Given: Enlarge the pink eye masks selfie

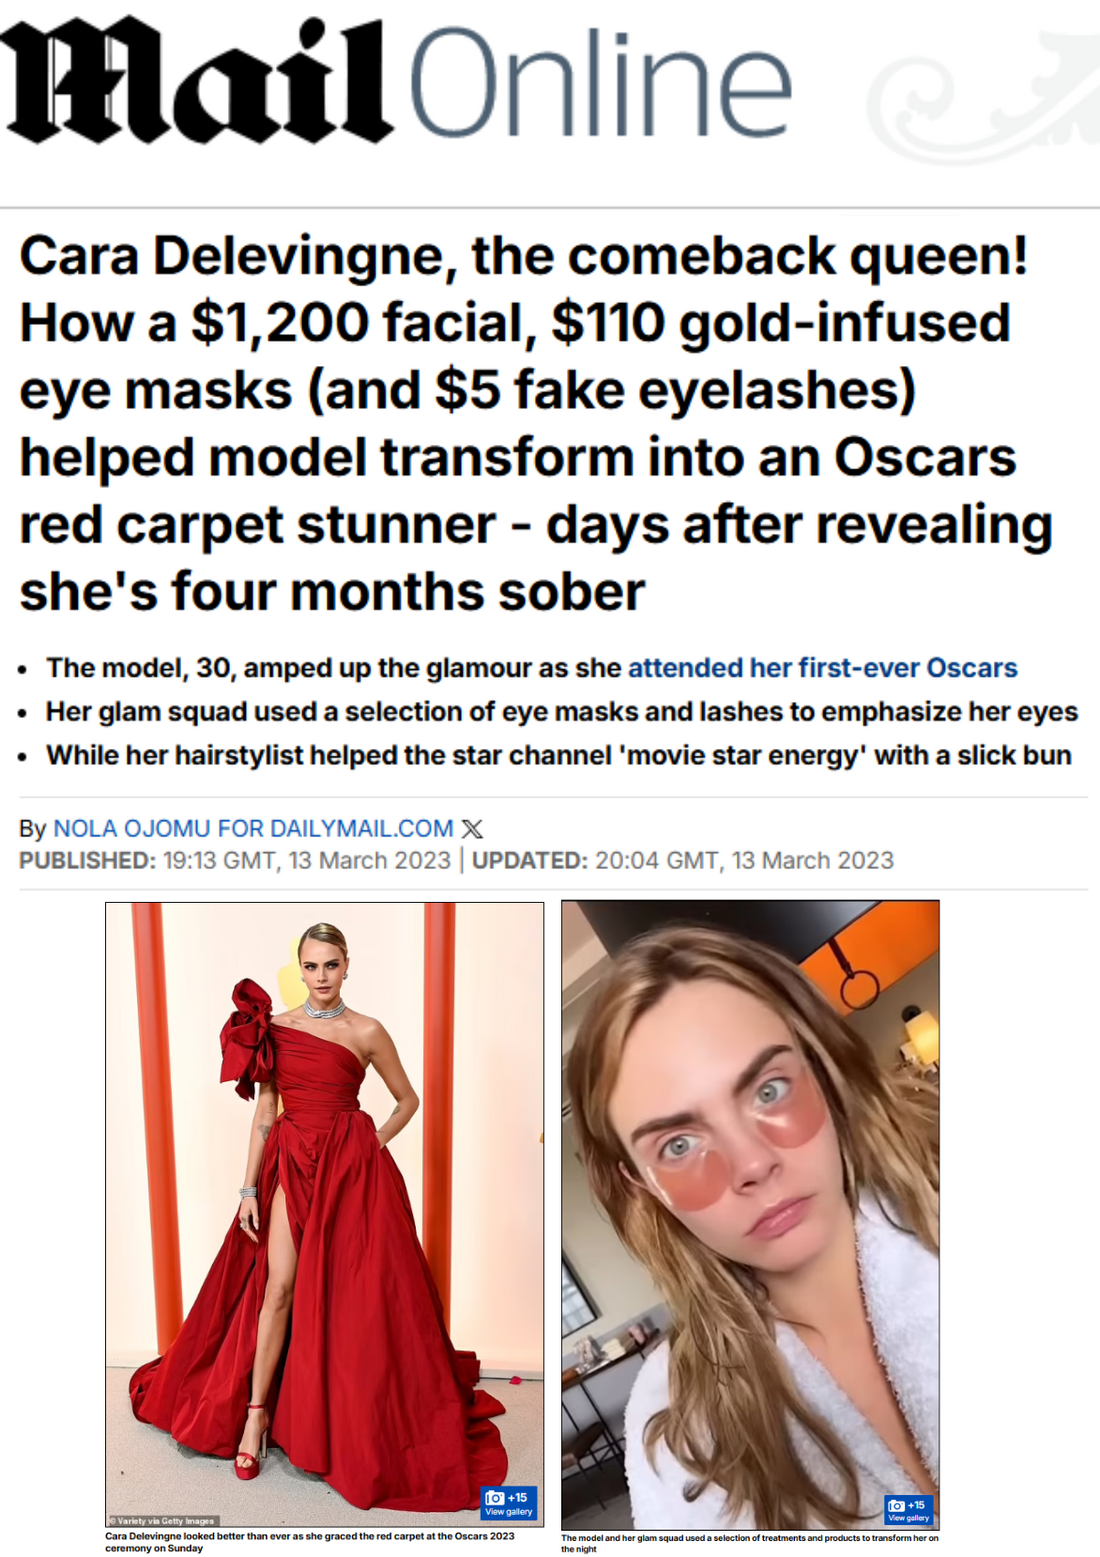Looking at the screenshot, I should click(x=750, y=1214).
